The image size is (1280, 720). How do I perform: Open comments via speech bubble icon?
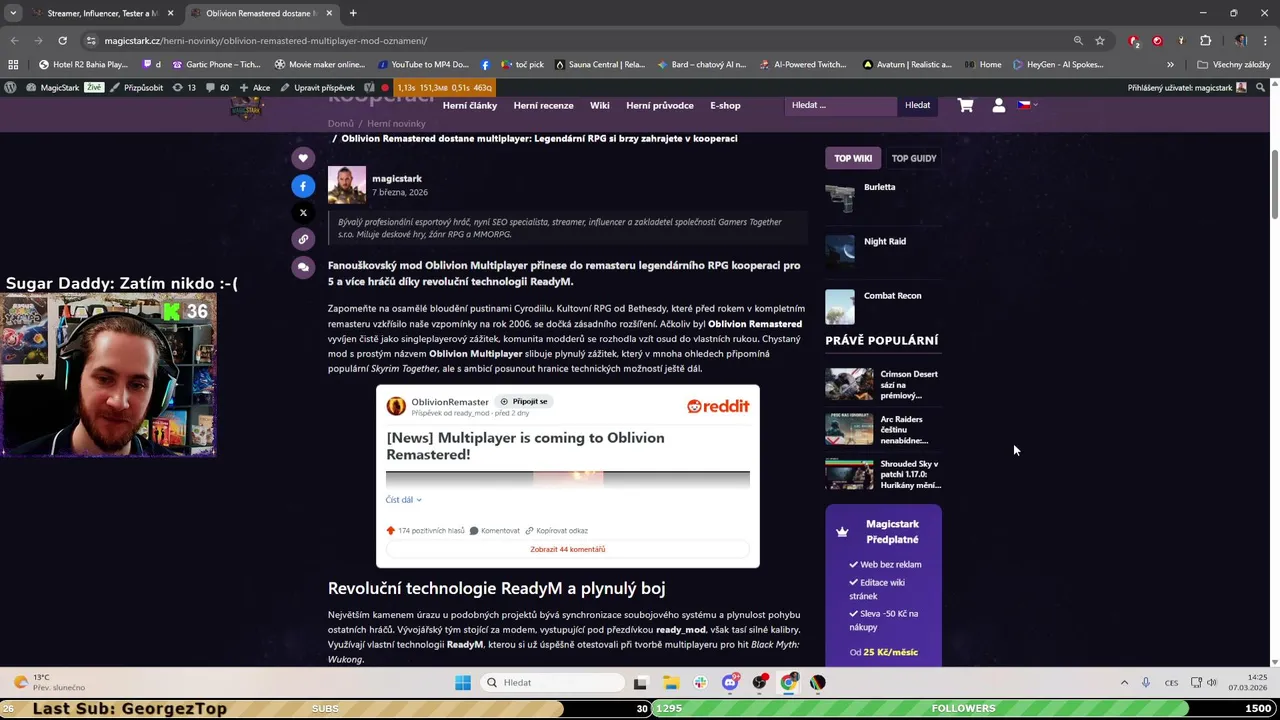(x=303, y=267)
